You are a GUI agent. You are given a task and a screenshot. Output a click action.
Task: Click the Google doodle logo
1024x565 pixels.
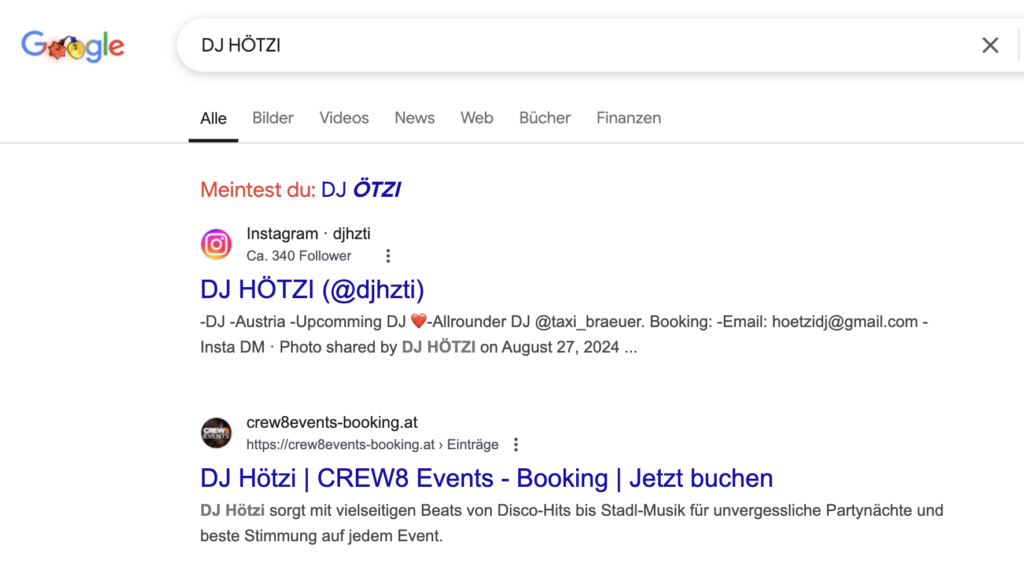pyautogui.click(x=73, y=46)
